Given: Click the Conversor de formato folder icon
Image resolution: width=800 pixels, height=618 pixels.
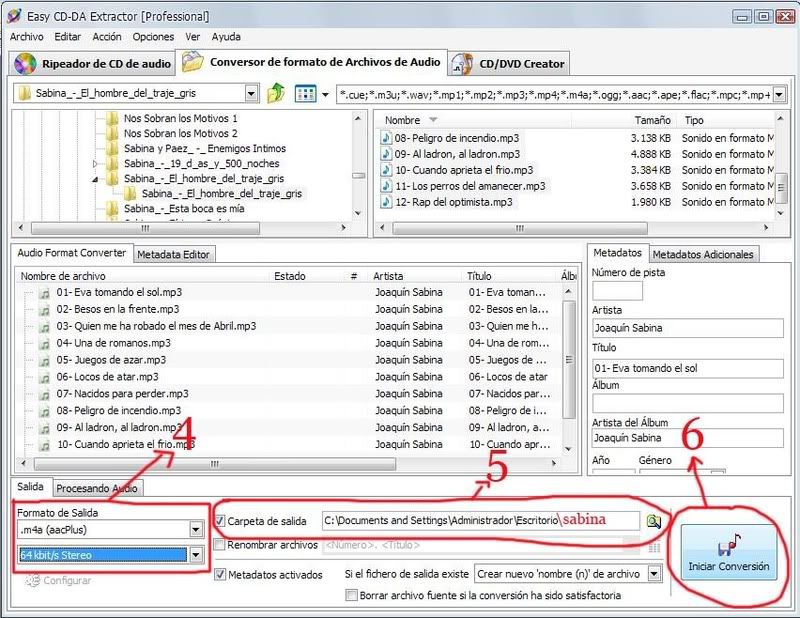Looking at the screenshot, I should 193,62.
